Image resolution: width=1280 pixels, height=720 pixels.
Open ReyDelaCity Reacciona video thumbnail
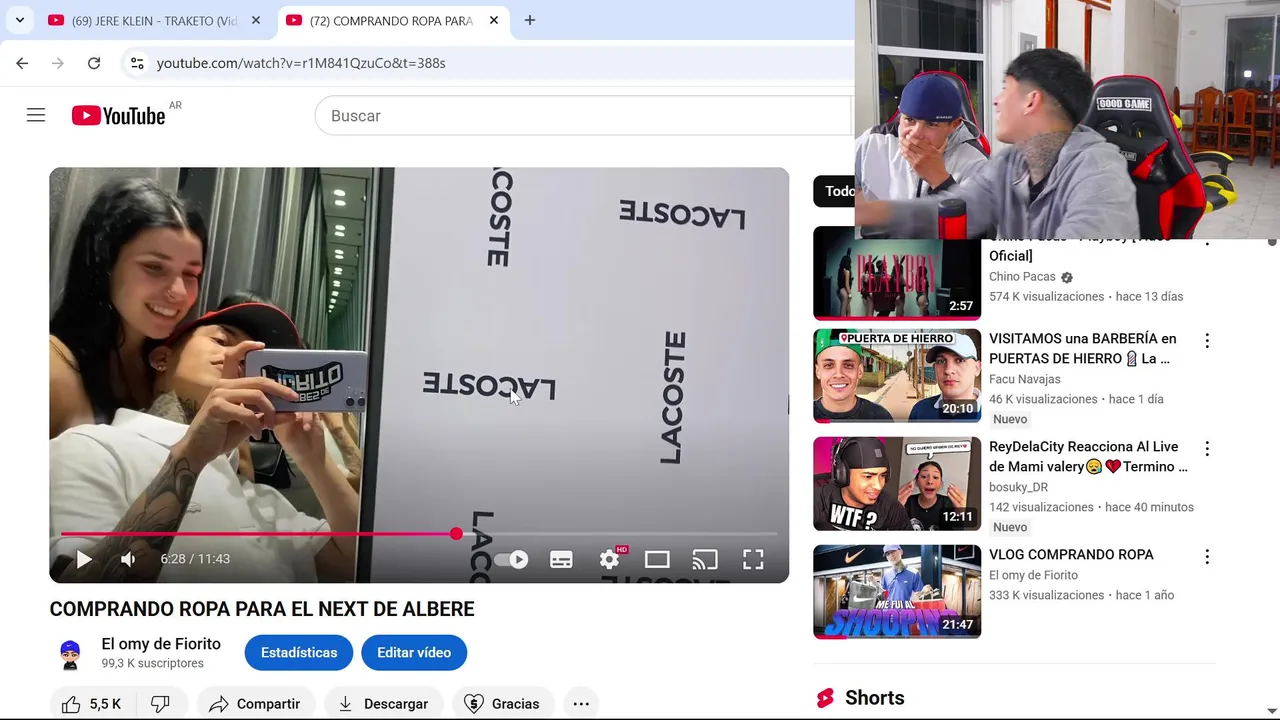[897, 484]
